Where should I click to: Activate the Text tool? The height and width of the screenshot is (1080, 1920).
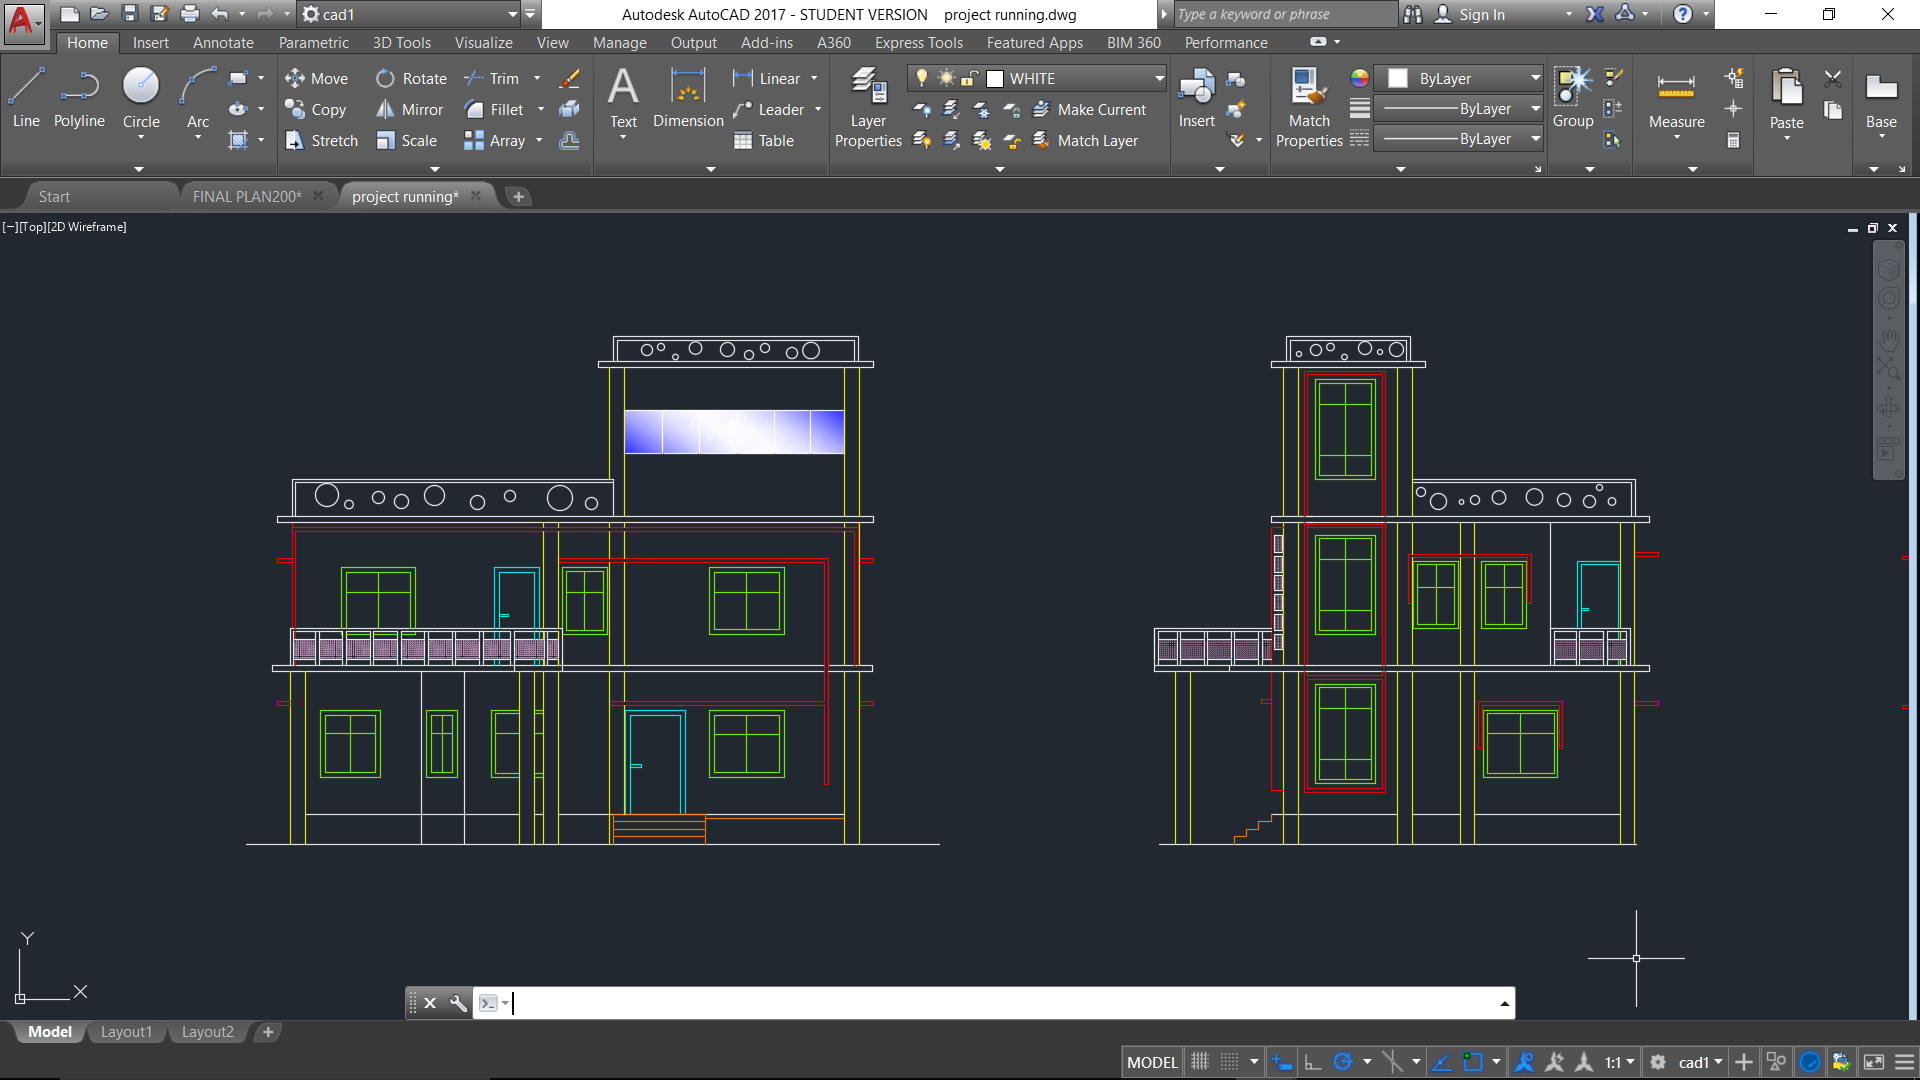(x=623, y=98)
